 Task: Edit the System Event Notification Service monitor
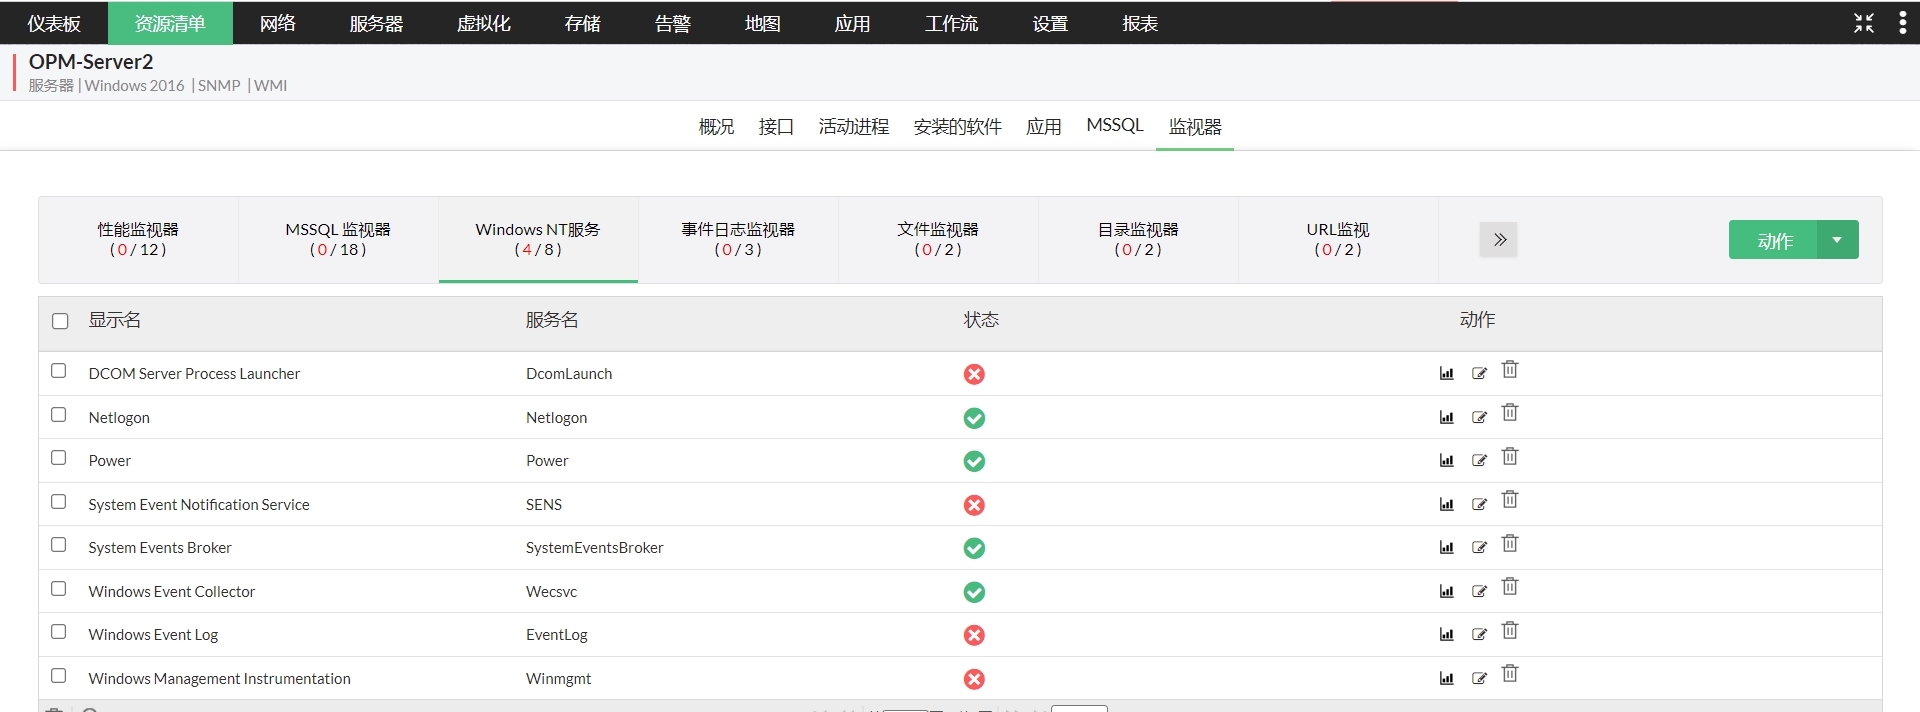(x=1479, y=505)
